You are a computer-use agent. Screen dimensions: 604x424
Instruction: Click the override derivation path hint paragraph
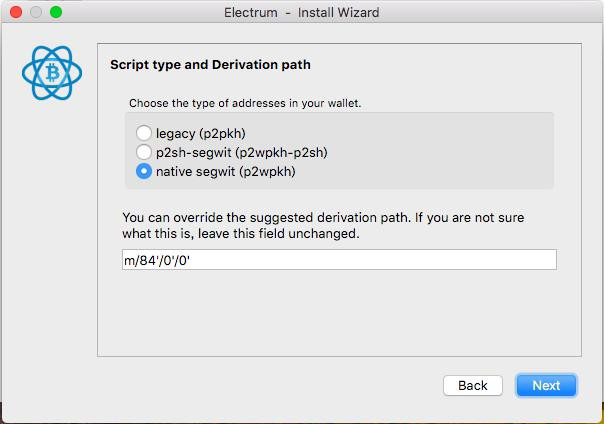point(323,226)
